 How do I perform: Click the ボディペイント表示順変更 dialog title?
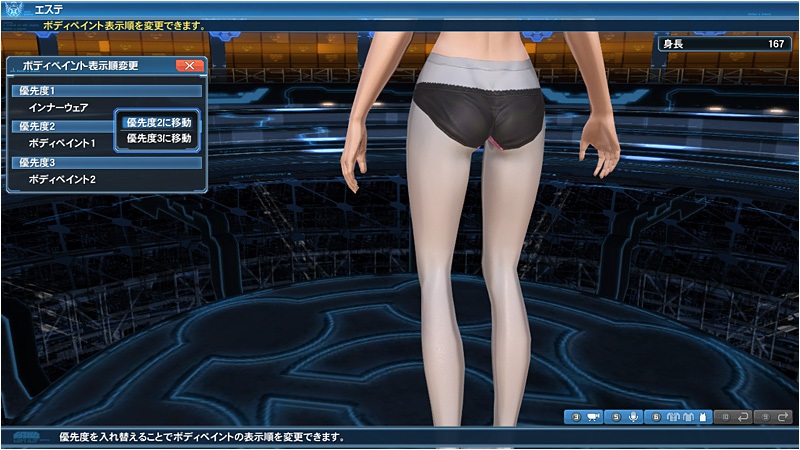pyautogui.click(x=81, y=66)
